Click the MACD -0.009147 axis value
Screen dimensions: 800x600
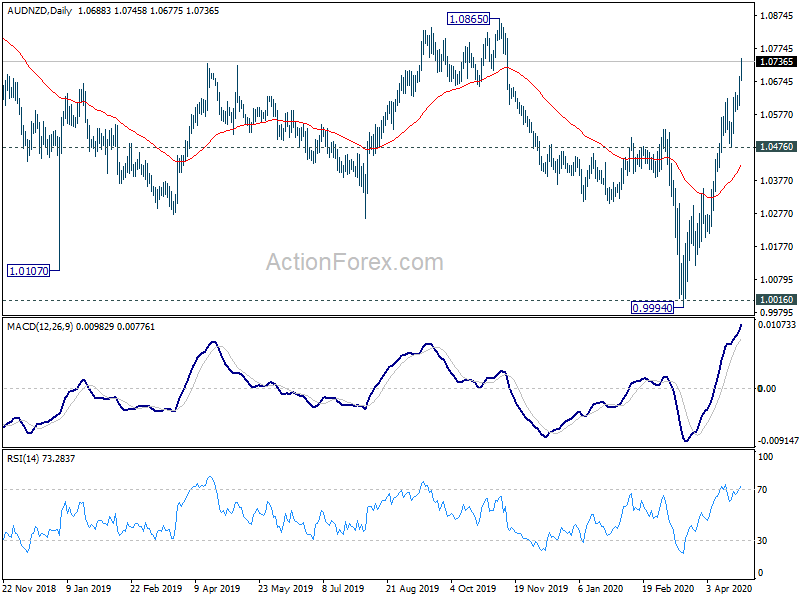[x=778, y=440]
